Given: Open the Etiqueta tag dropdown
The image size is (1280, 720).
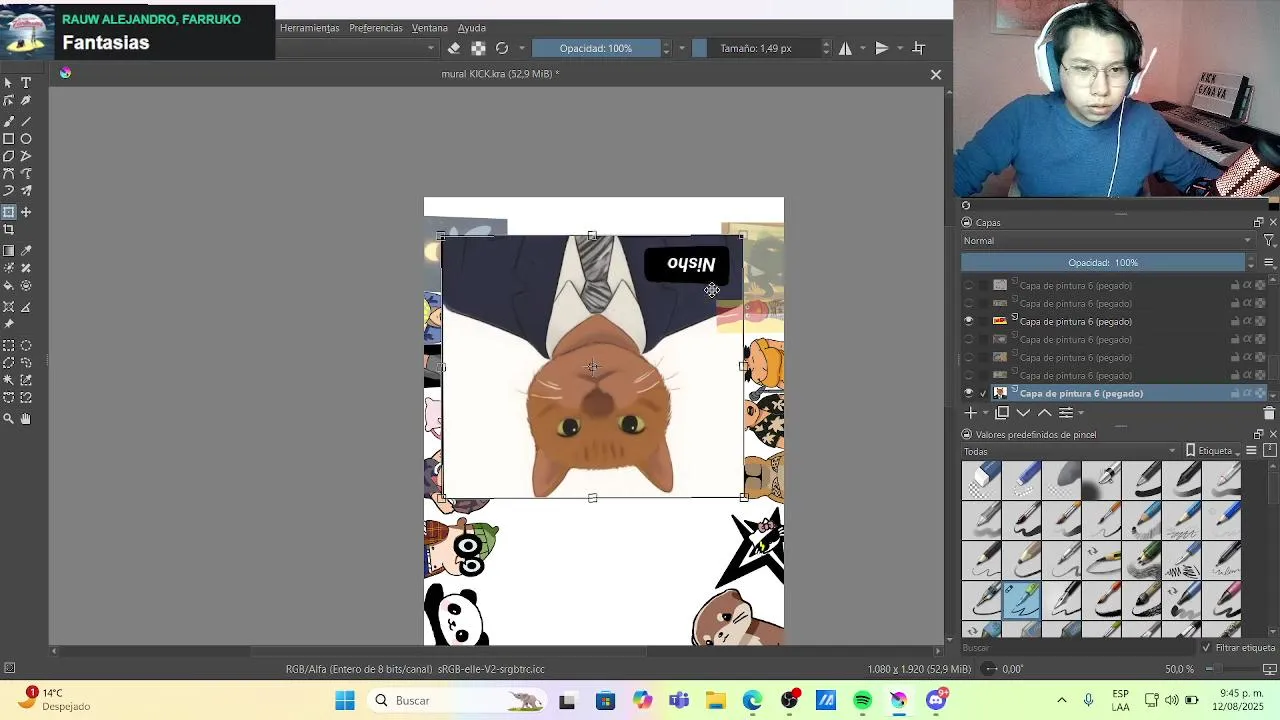Looking at the screenshot, I should (1213, 451).
